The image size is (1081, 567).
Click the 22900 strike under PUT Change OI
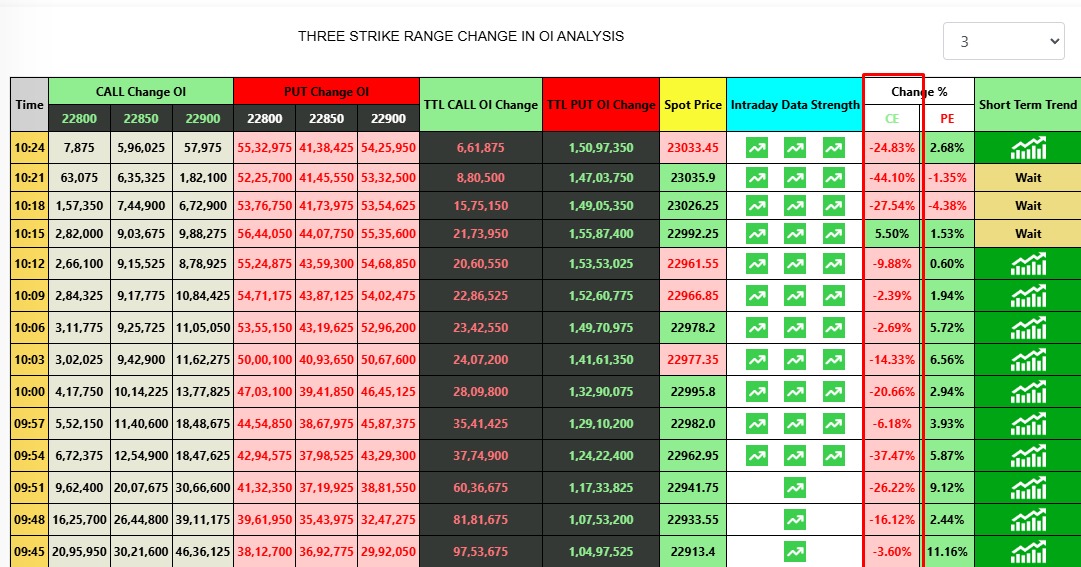(x=388, y=119)
